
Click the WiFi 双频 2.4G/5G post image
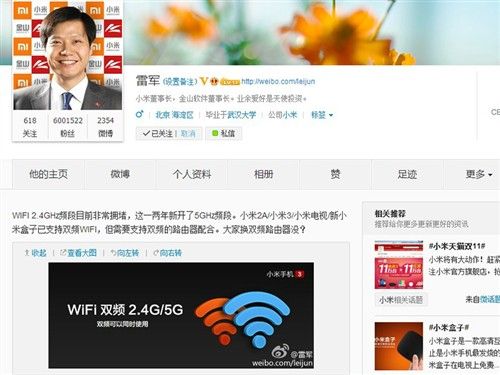(x=181, y=315)
